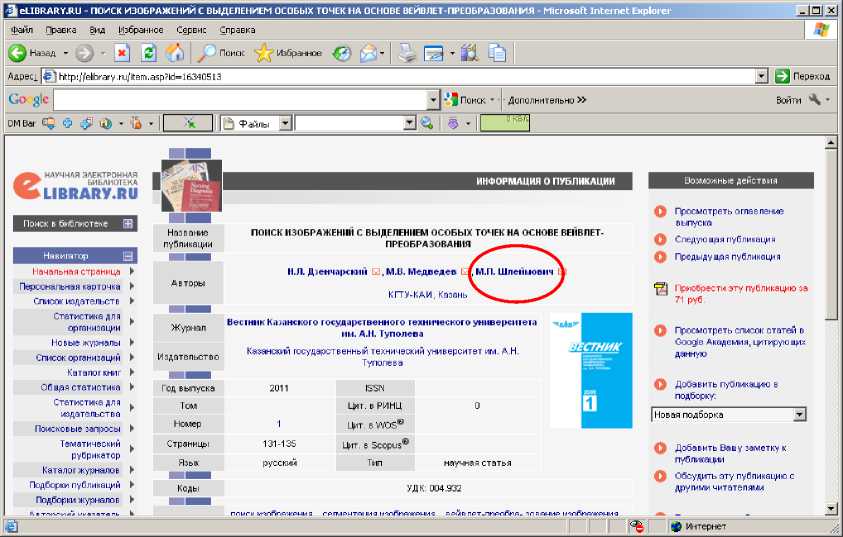
Task: Open the Новая подборка dropdown
Action: (799, 414)
